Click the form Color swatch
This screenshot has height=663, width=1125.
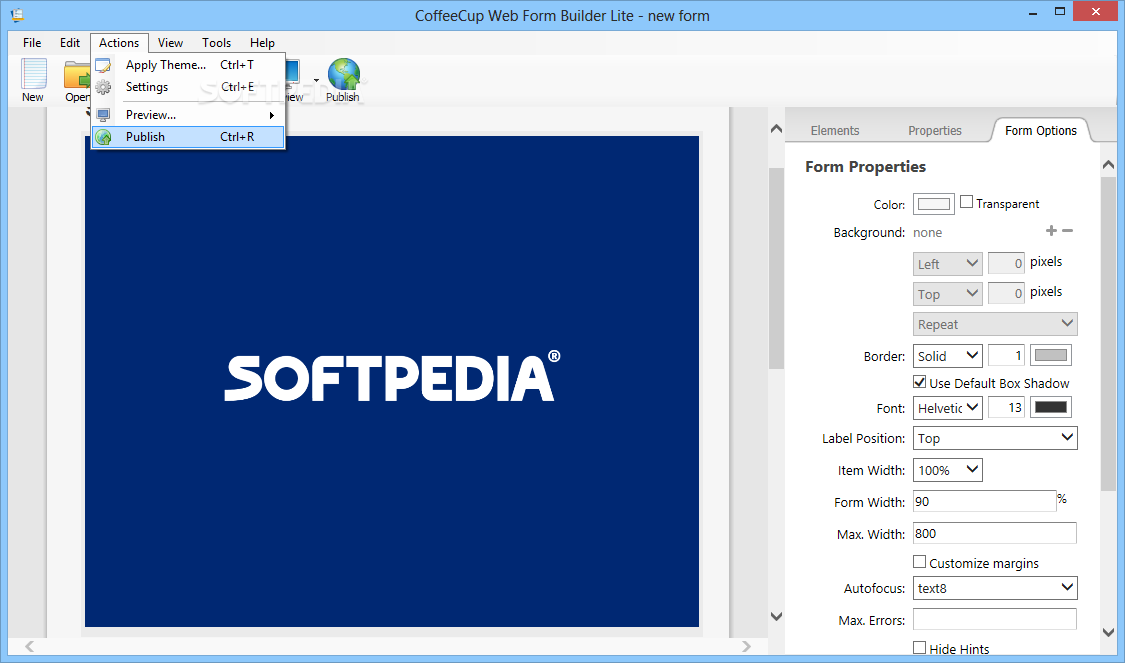(x=933, y=204)
